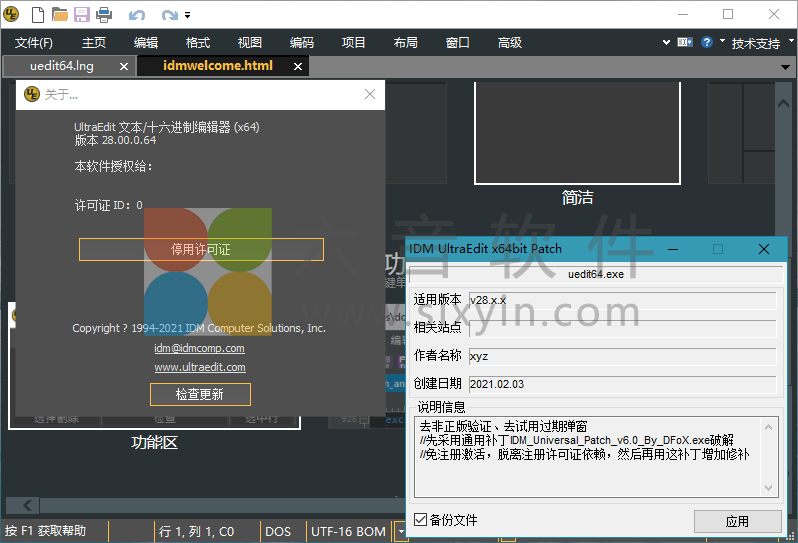Maximize the UltraEdit main window

point(728,14)
